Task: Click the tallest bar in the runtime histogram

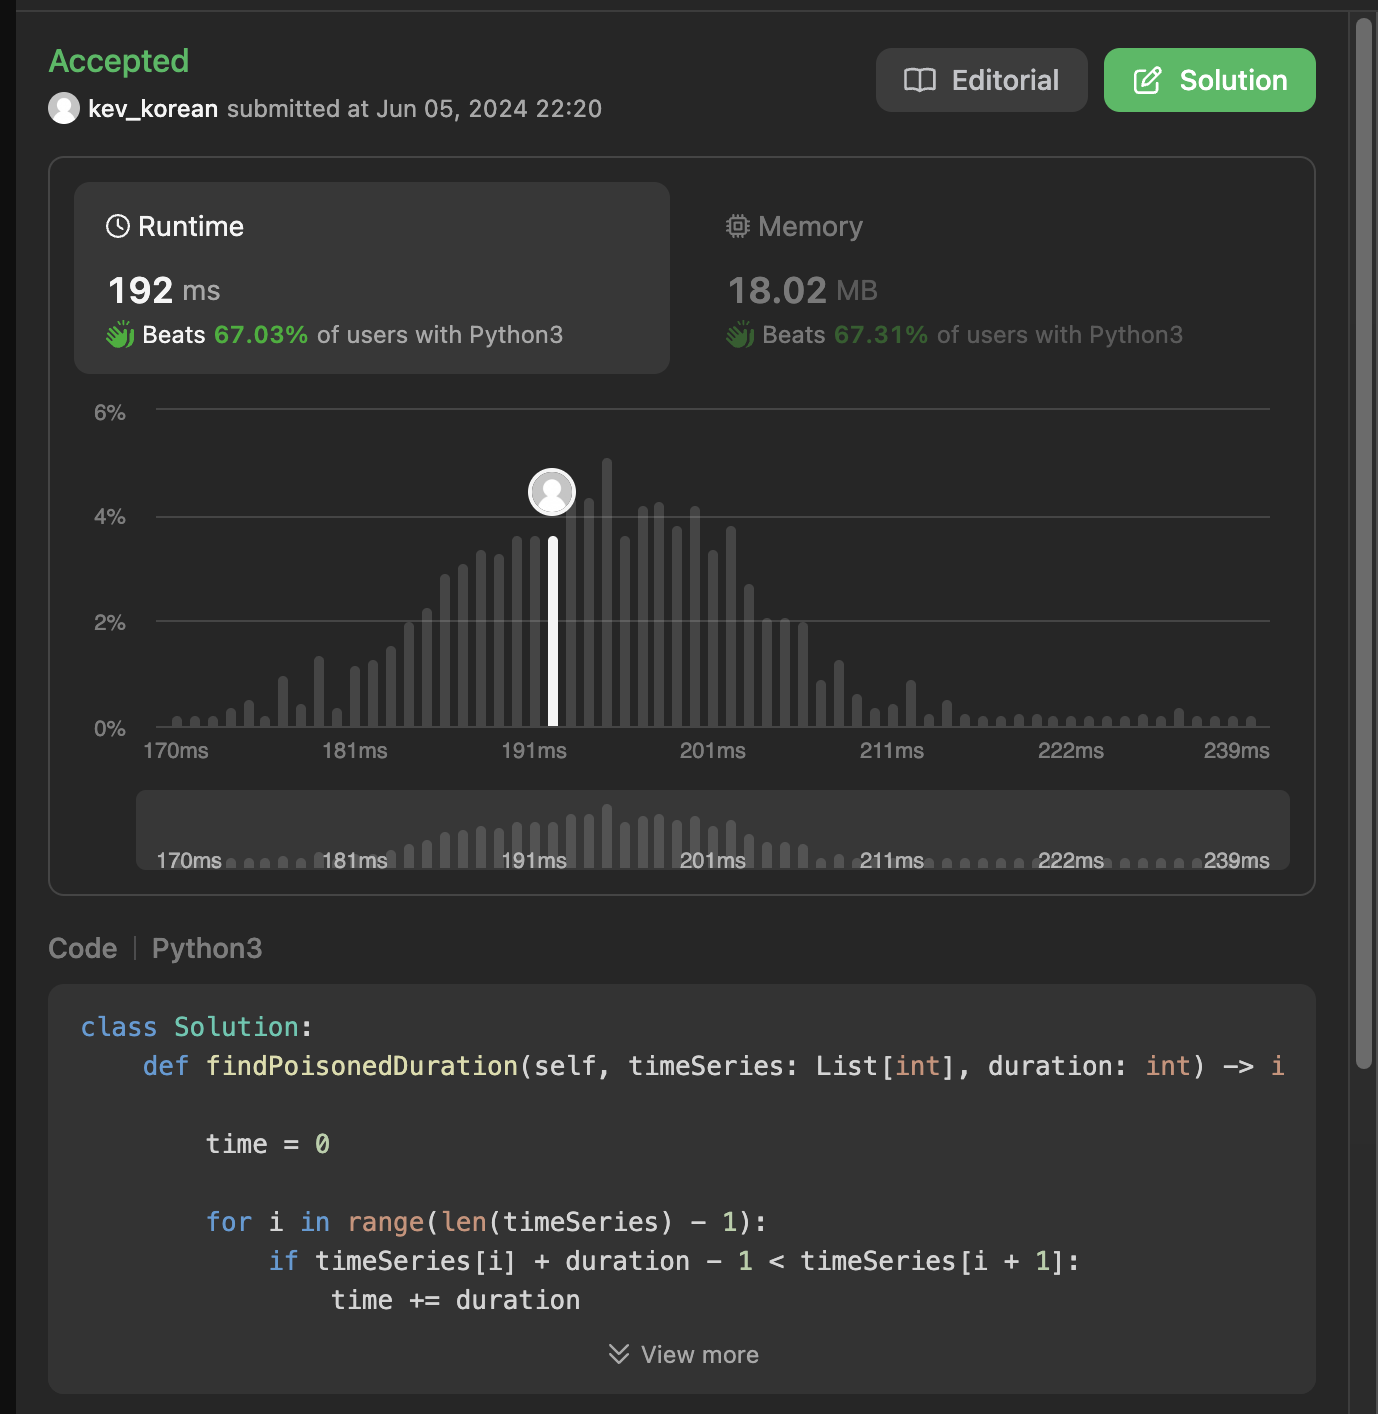Action: pyautogui.click(x=607, y=592)
